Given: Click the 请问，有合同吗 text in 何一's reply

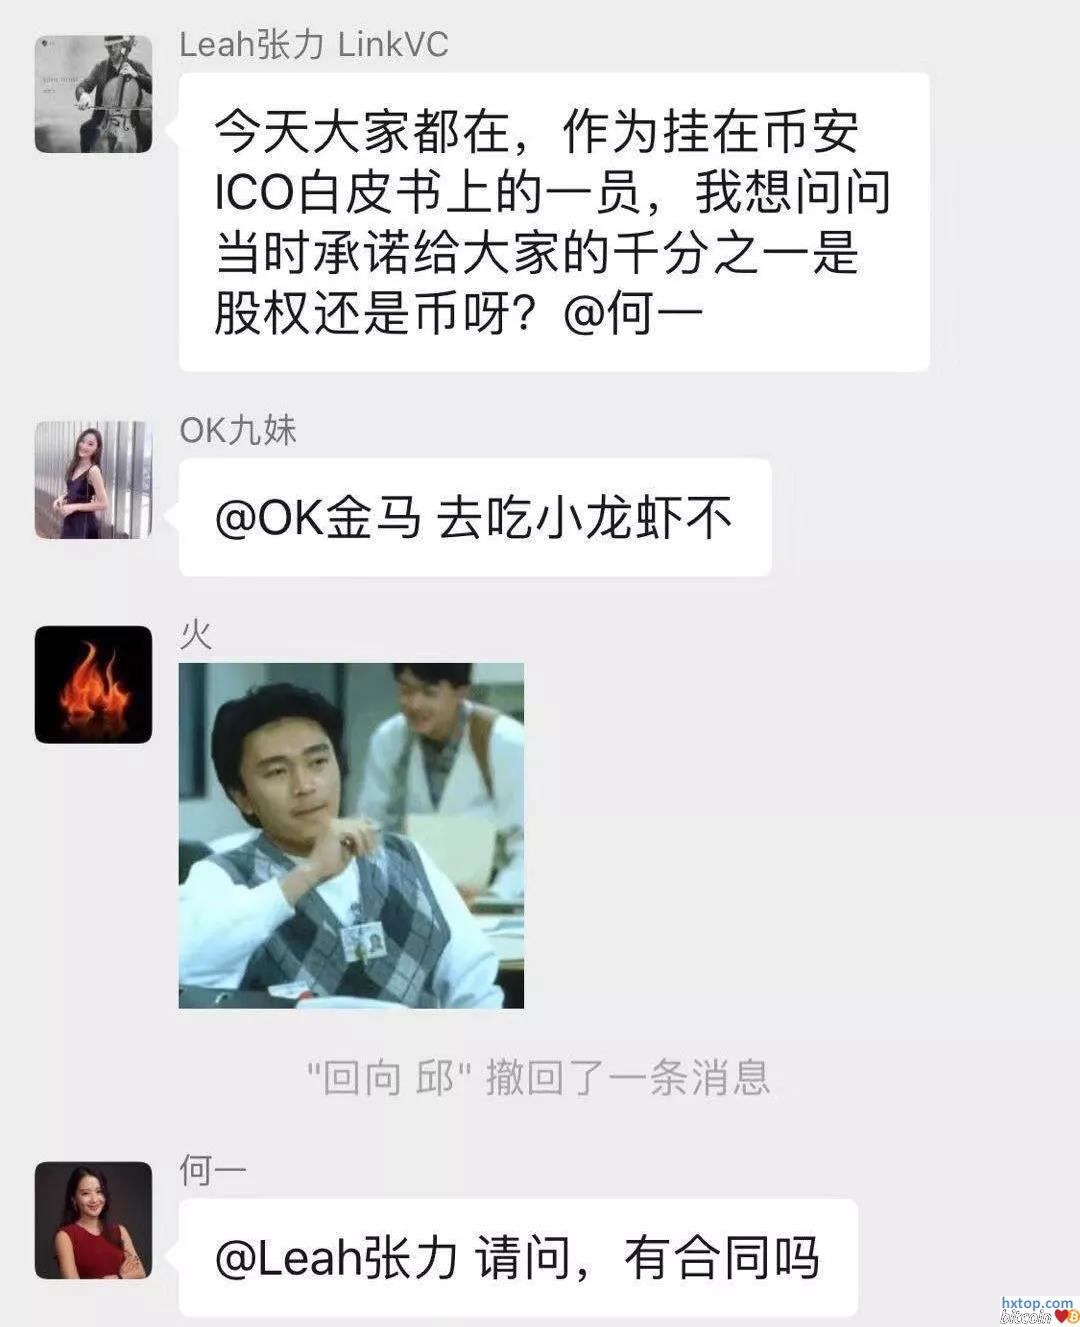Looking at the screenshot, I should coord(647,1258).
